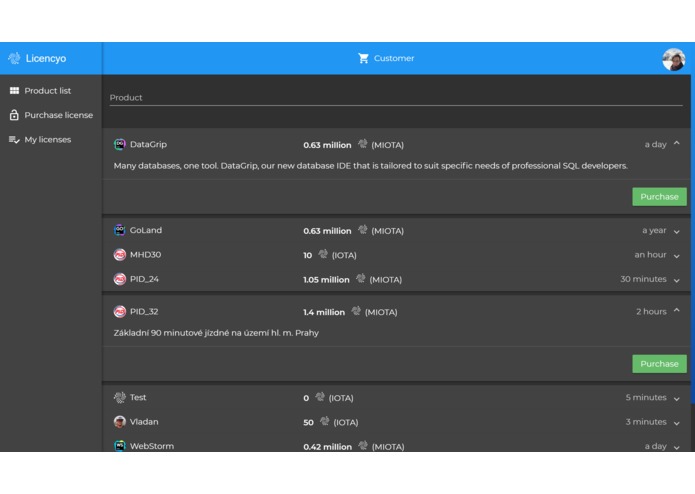Click the WebStorm product name
Viewport: 695px width, 494px height.
click(152, 446)
